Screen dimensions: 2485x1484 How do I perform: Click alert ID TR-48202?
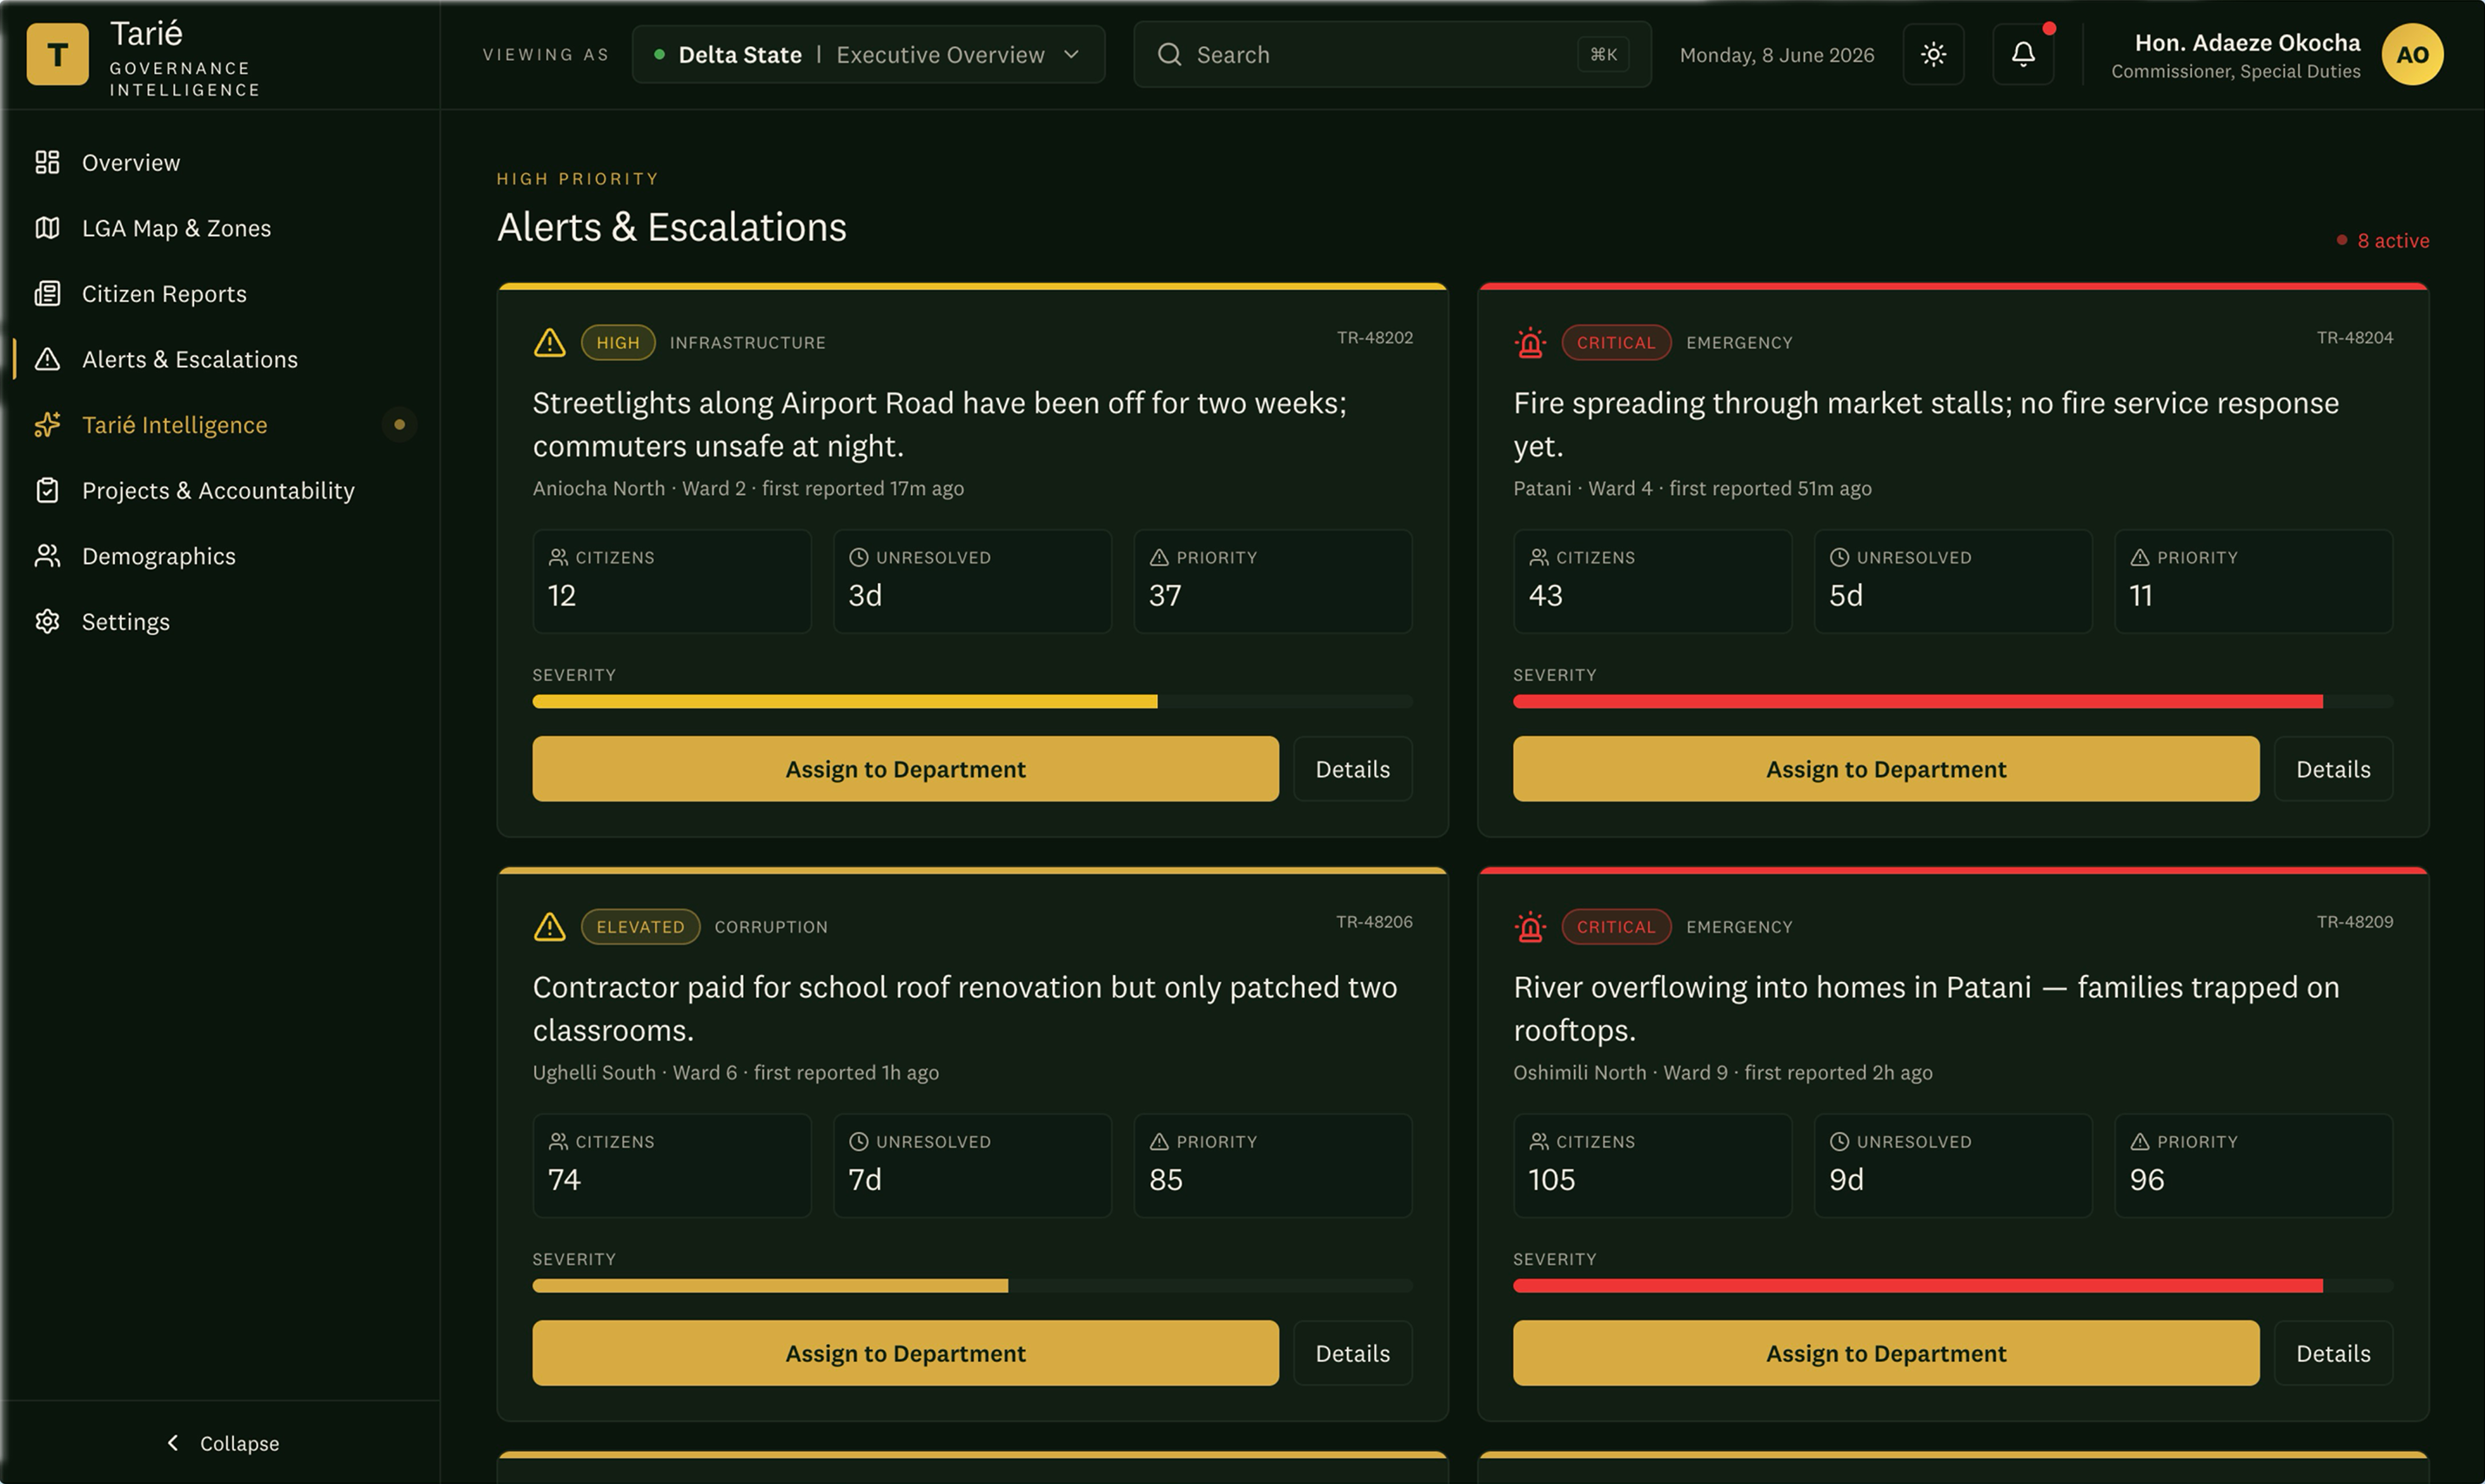1375,338
